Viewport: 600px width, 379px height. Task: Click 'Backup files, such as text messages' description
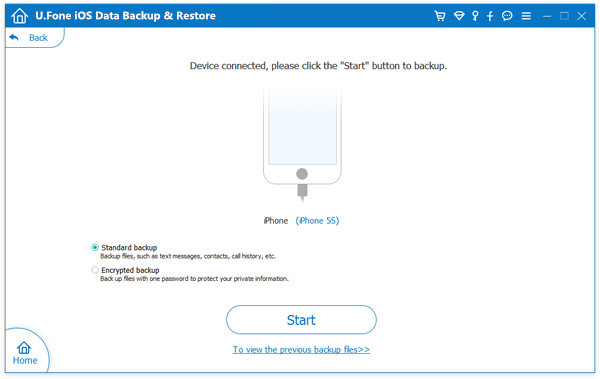tap(188, 256)
